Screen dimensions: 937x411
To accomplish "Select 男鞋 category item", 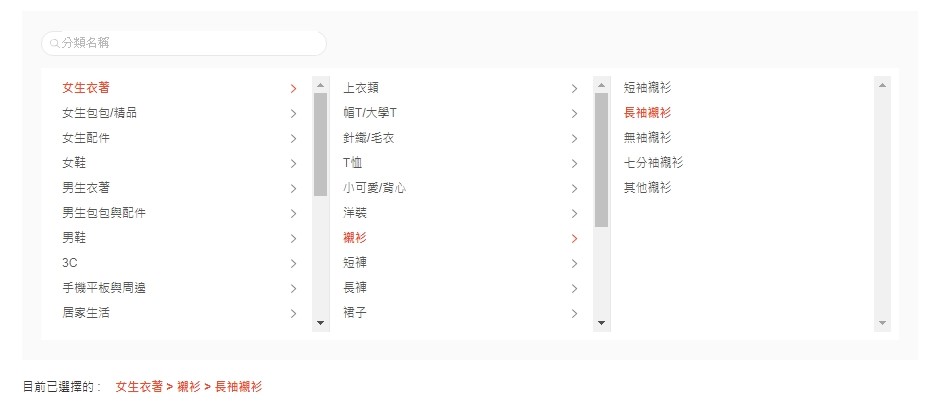I will pos(74,238).
